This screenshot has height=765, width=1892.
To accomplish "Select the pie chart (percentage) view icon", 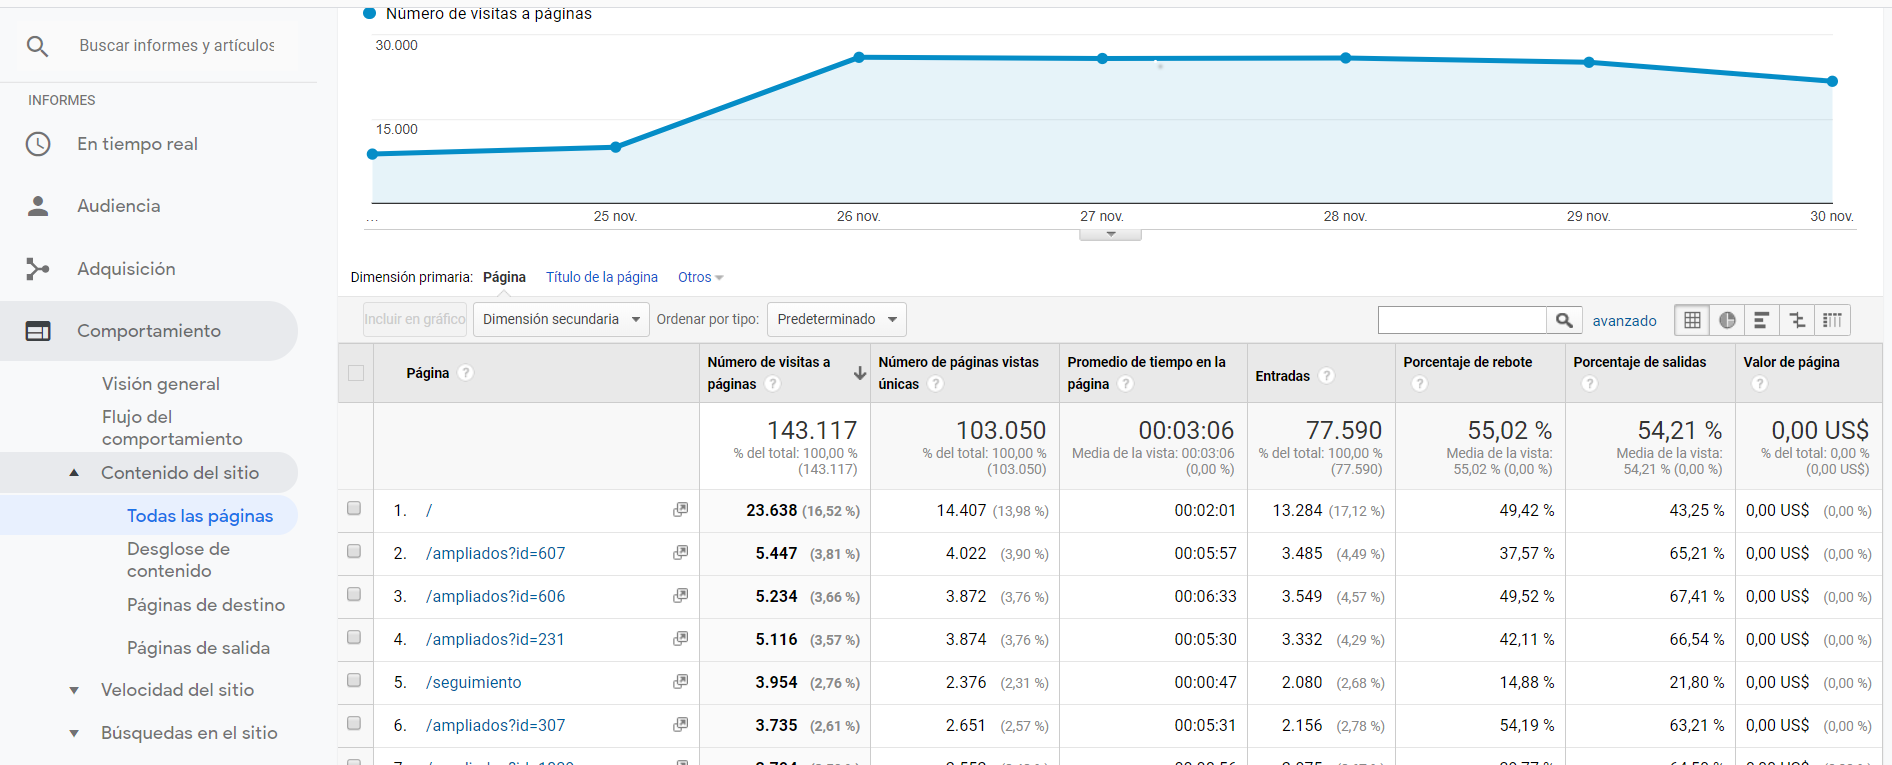I will 1727,320.
